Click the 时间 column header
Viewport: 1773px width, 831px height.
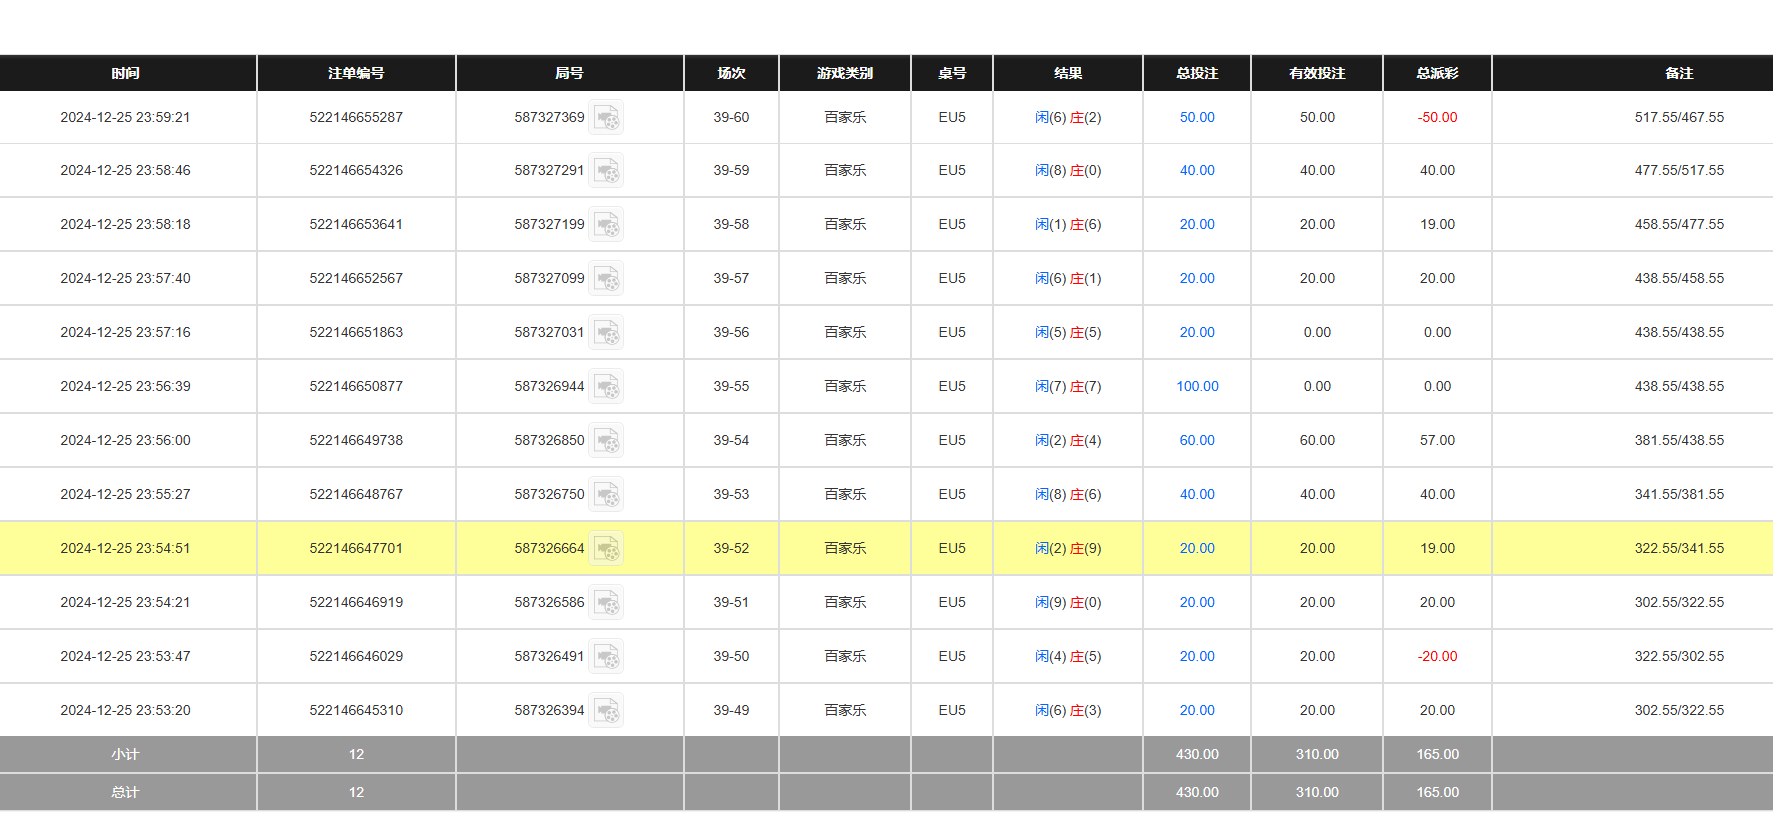pos(126,74)
